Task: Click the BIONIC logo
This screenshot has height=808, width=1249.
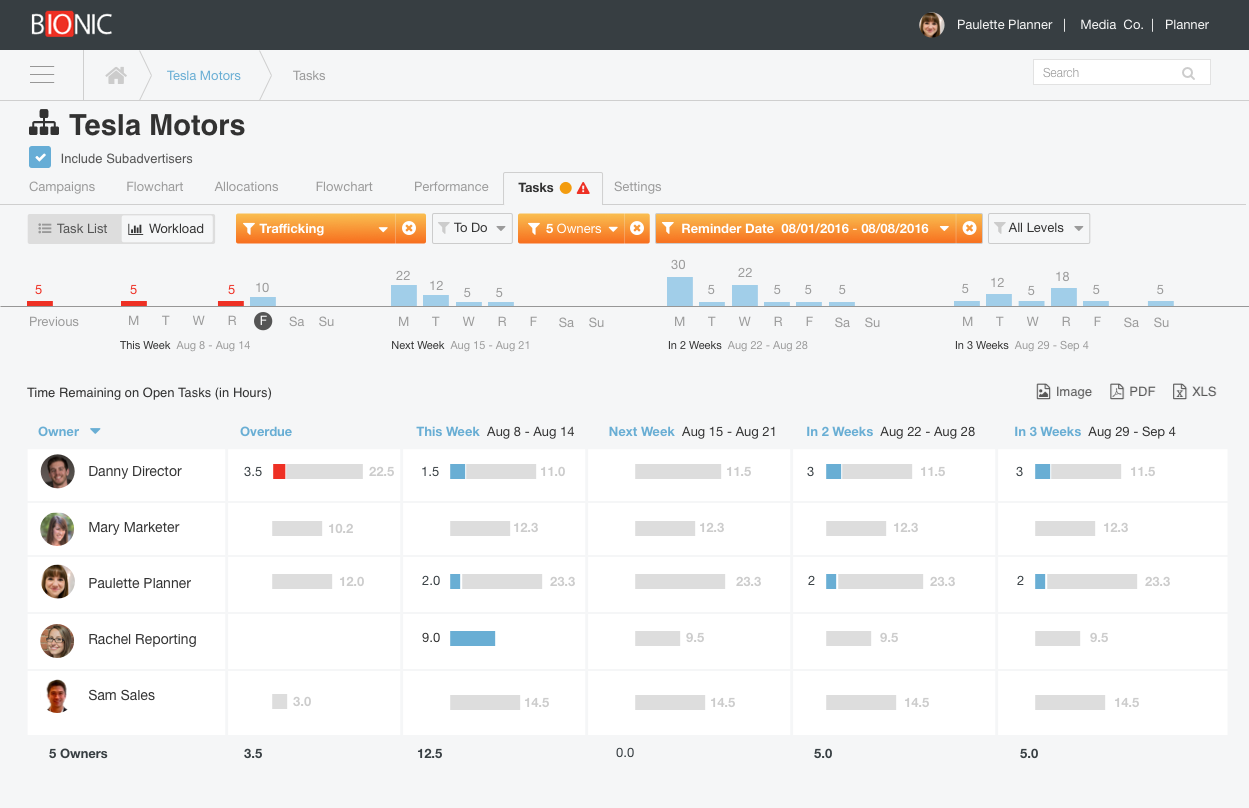Action: [71, 24]
